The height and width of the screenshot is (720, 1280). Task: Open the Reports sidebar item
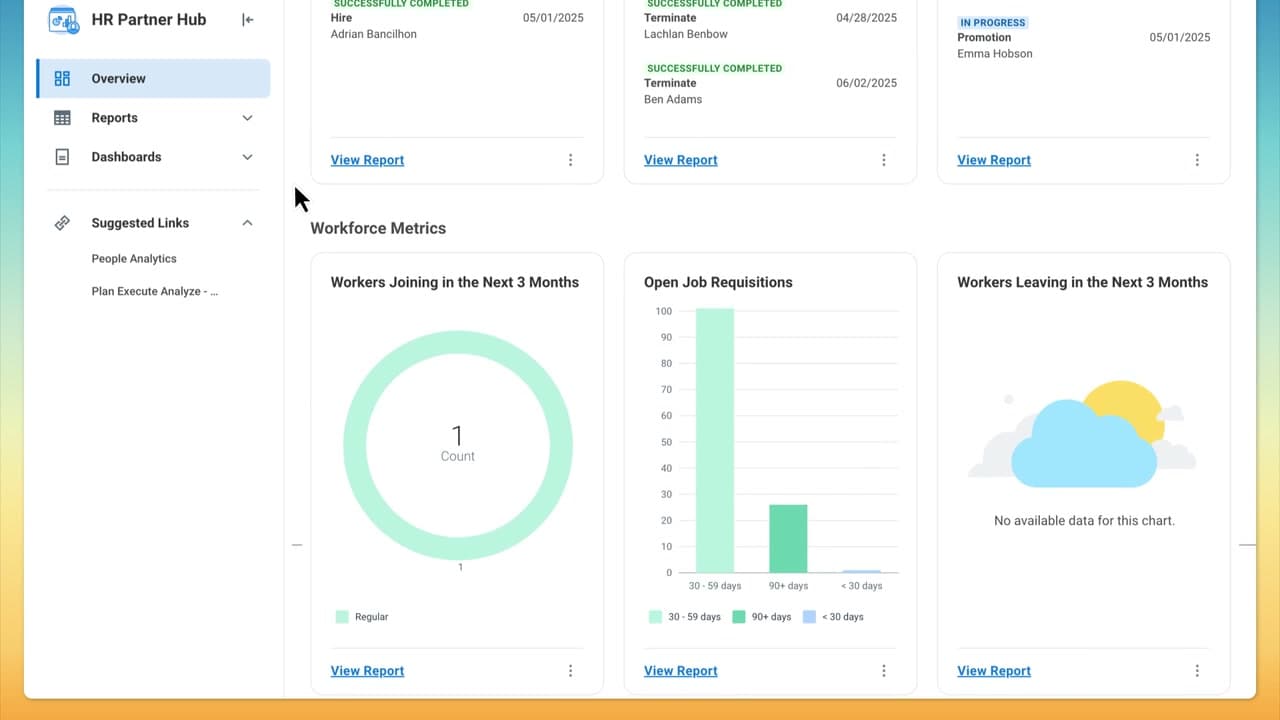pyautogui.click(x=153, y=118)
